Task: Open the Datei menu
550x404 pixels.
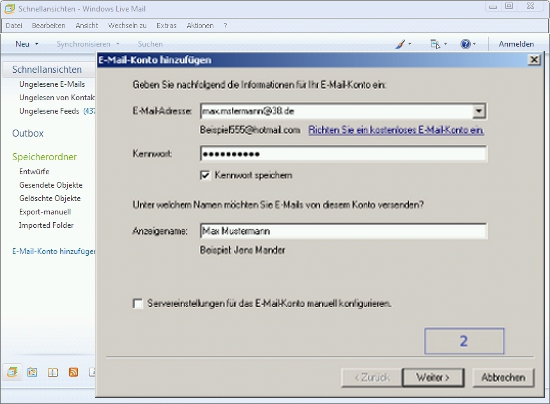Action: (x=14, y=26)
